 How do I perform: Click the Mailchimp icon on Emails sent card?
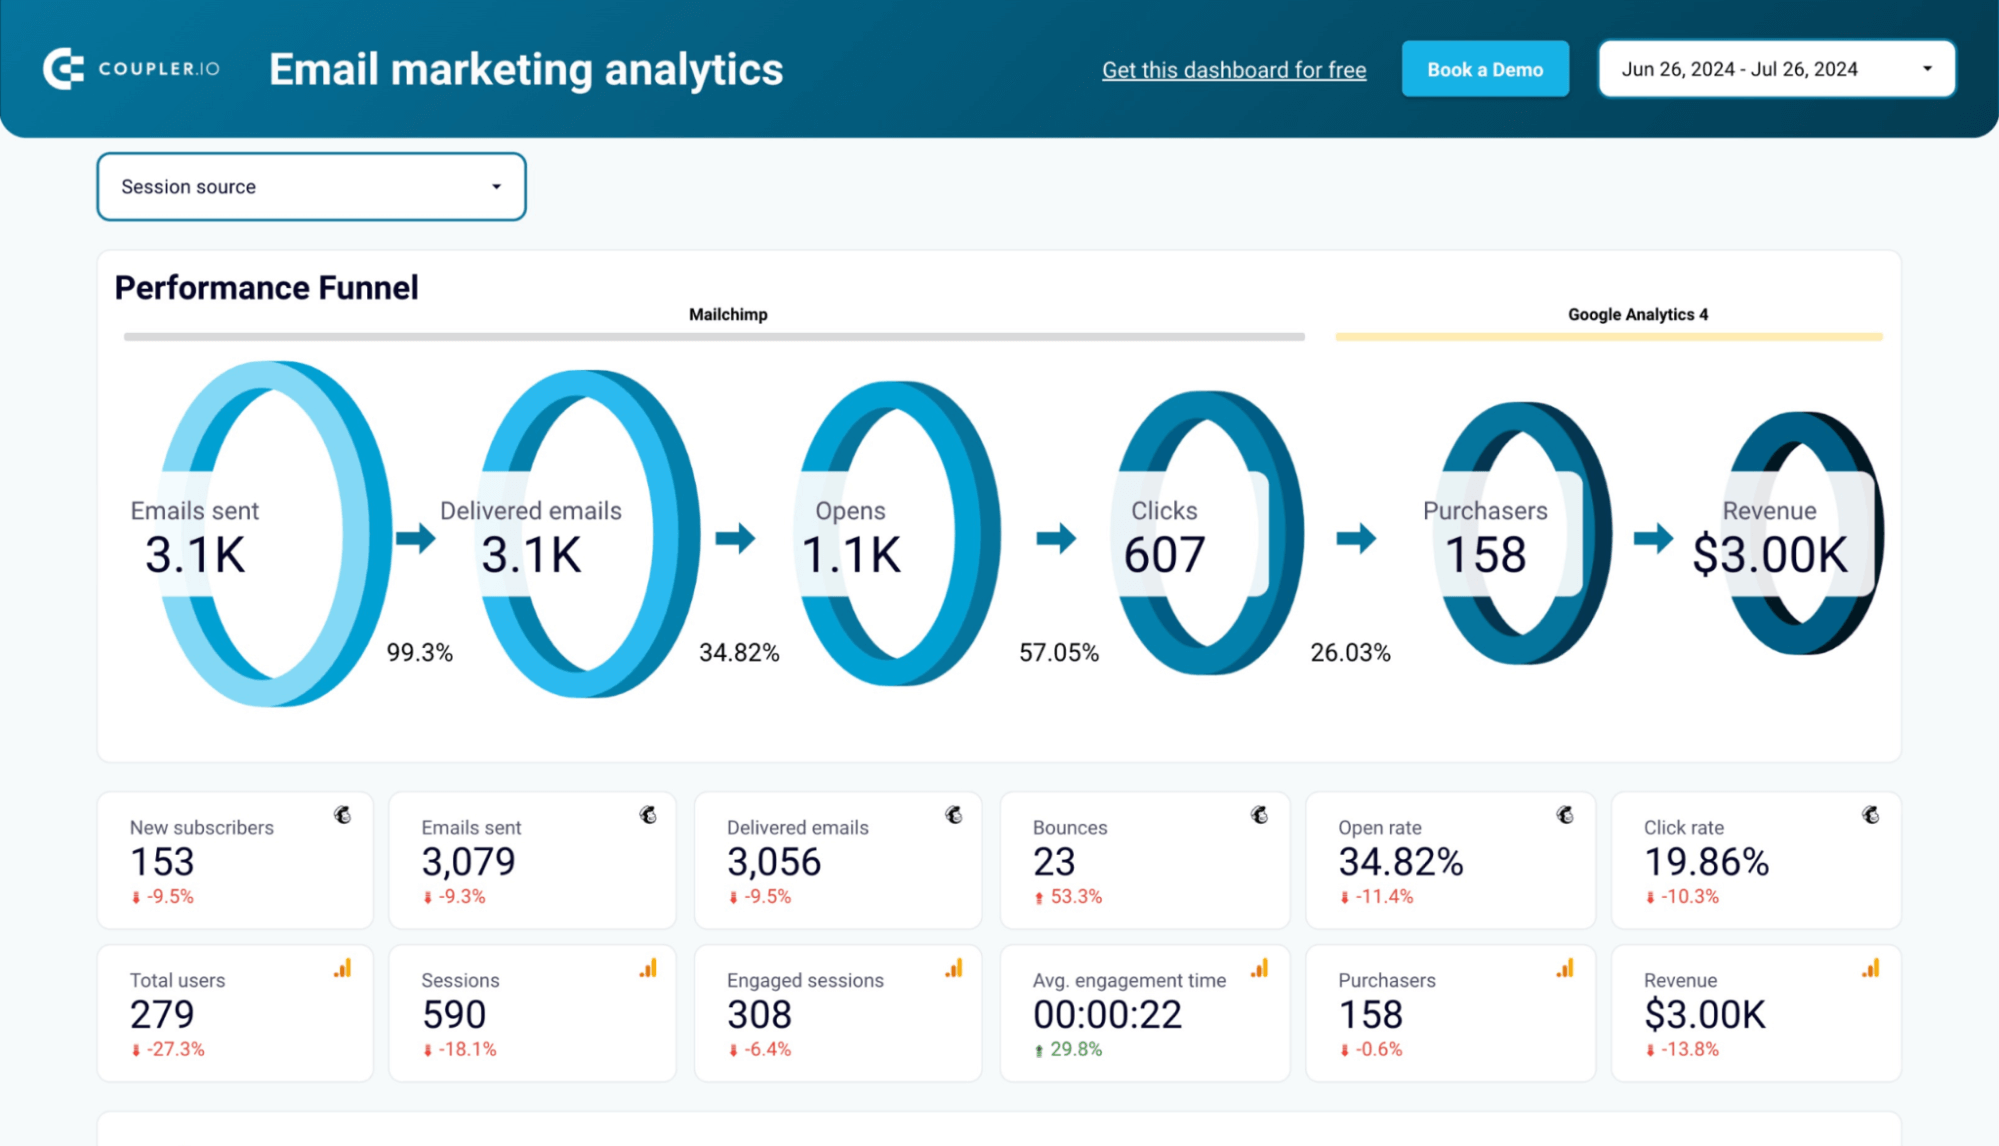click(648, 815)
